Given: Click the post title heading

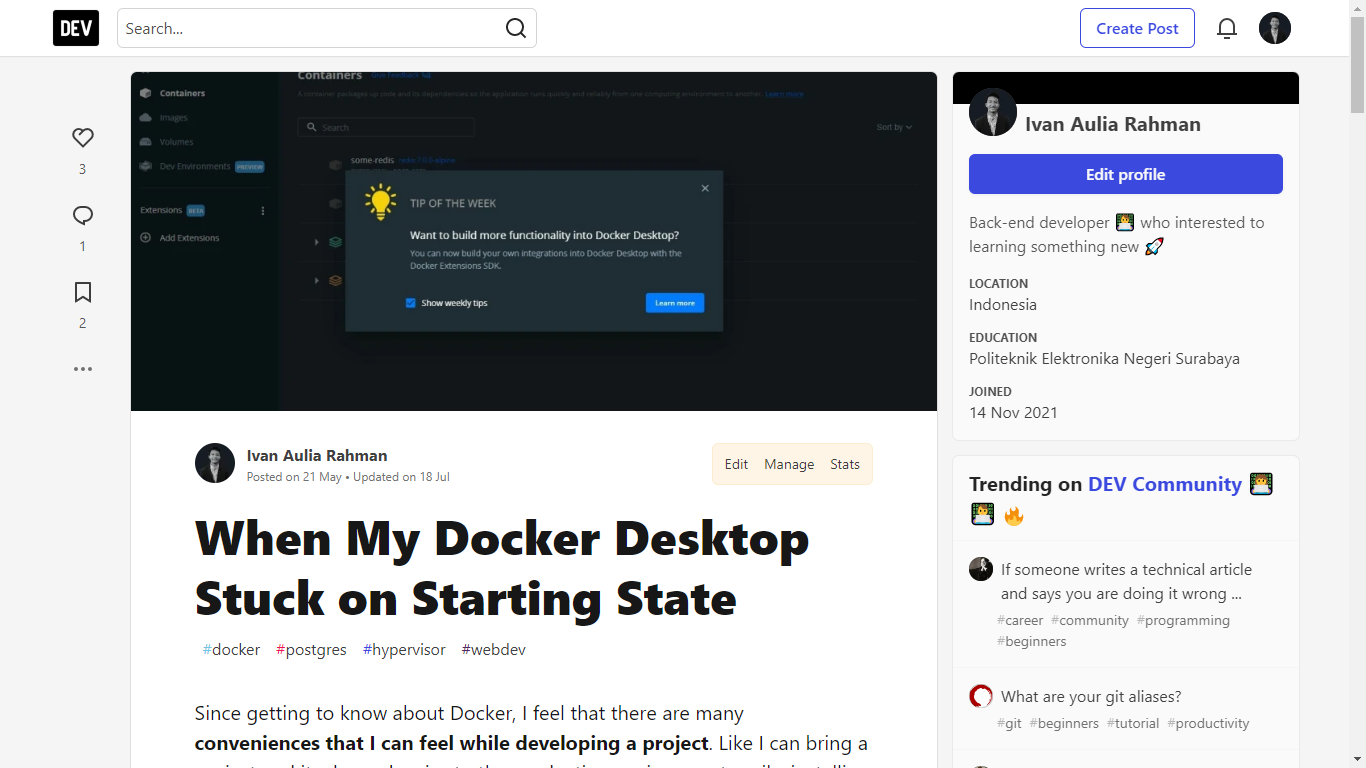Looking at the screenshot, I should [502, 569].
